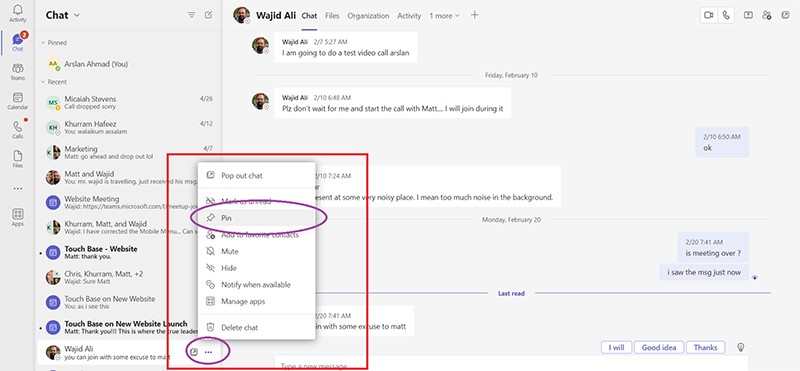
Task: Switch to the Chat tab
Action: point(309,16)
